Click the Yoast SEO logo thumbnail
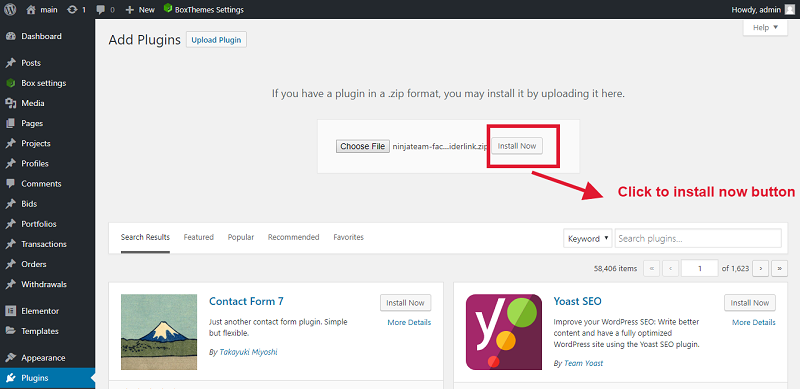 coord(504,332)
